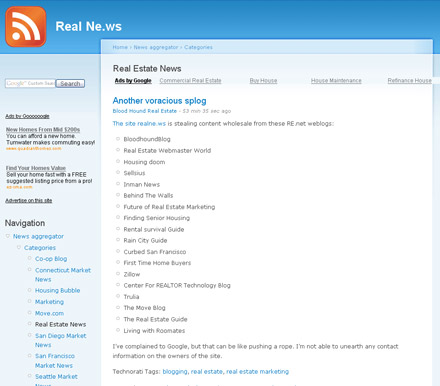Open real estate marketing Technorati tag
440x386 pixels.
[x=258, y=372]
